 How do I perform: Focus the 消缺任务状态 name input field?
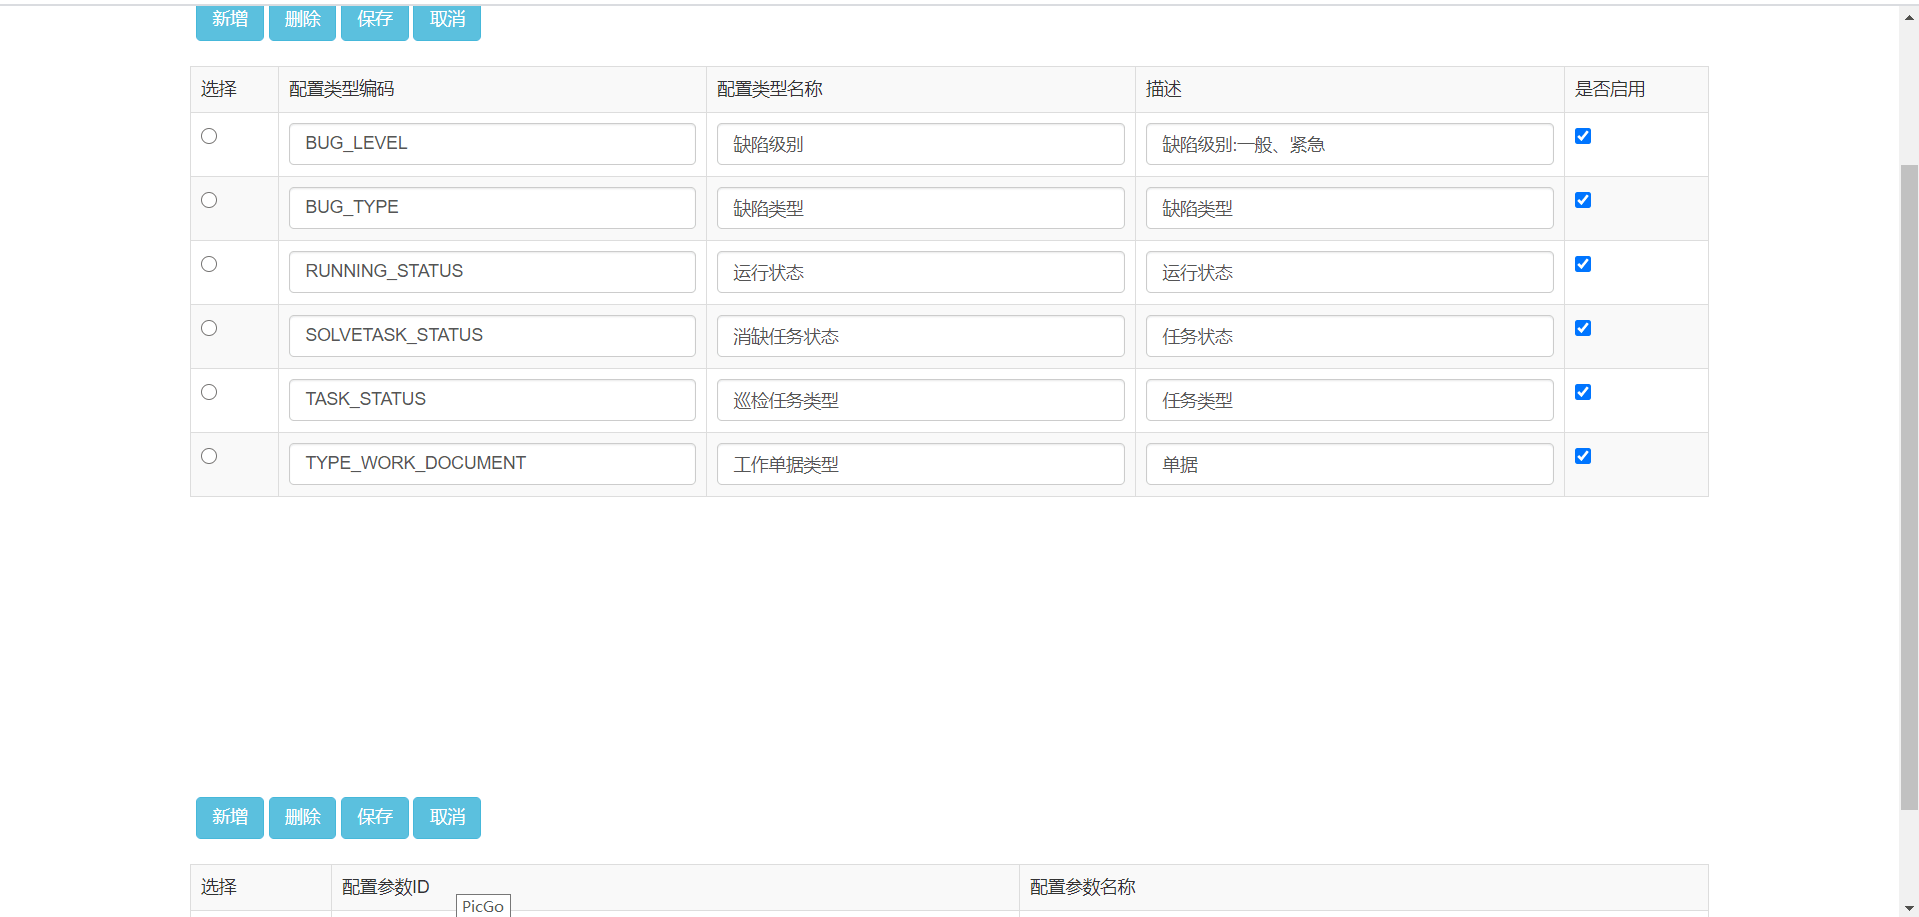[920, 336]
